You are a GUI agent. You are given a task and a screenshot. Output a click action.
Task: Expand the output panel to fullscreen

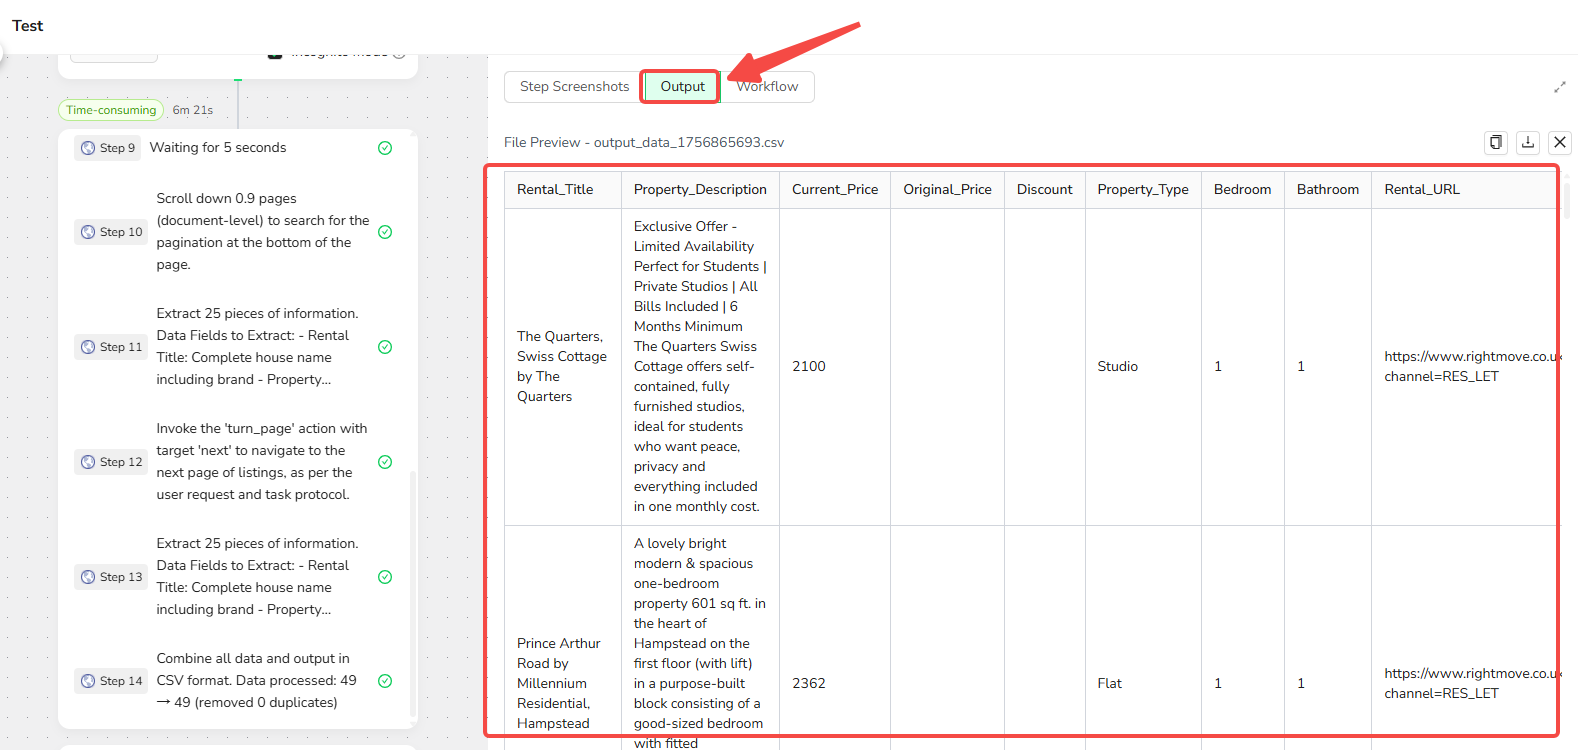point(1560,87)
